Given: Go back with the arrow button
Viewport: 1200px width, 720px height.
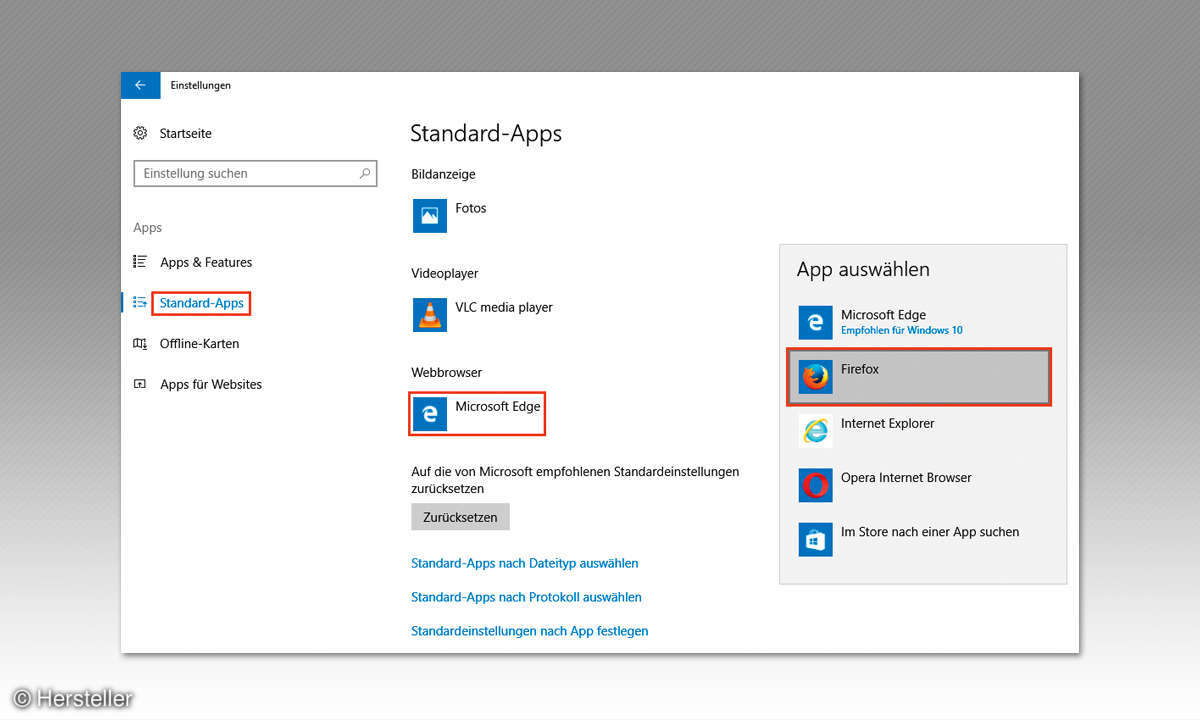Looking at the screenshot, I should click(x=140, y=85).
